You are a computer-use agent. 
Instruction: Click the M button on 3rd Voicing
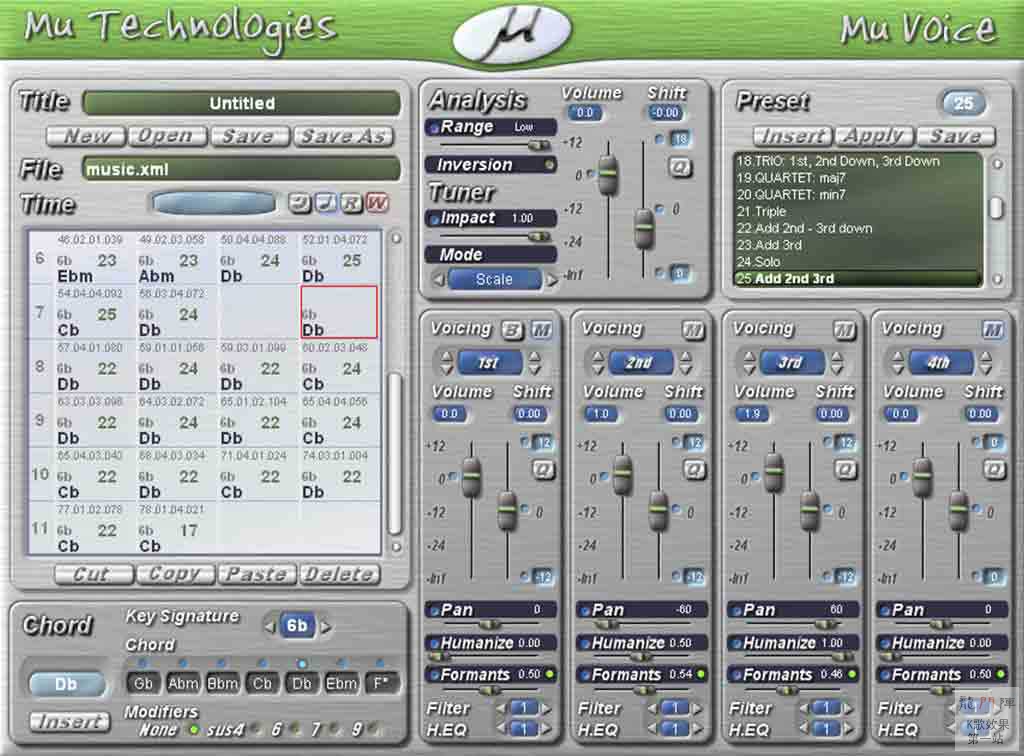[844, 331]
